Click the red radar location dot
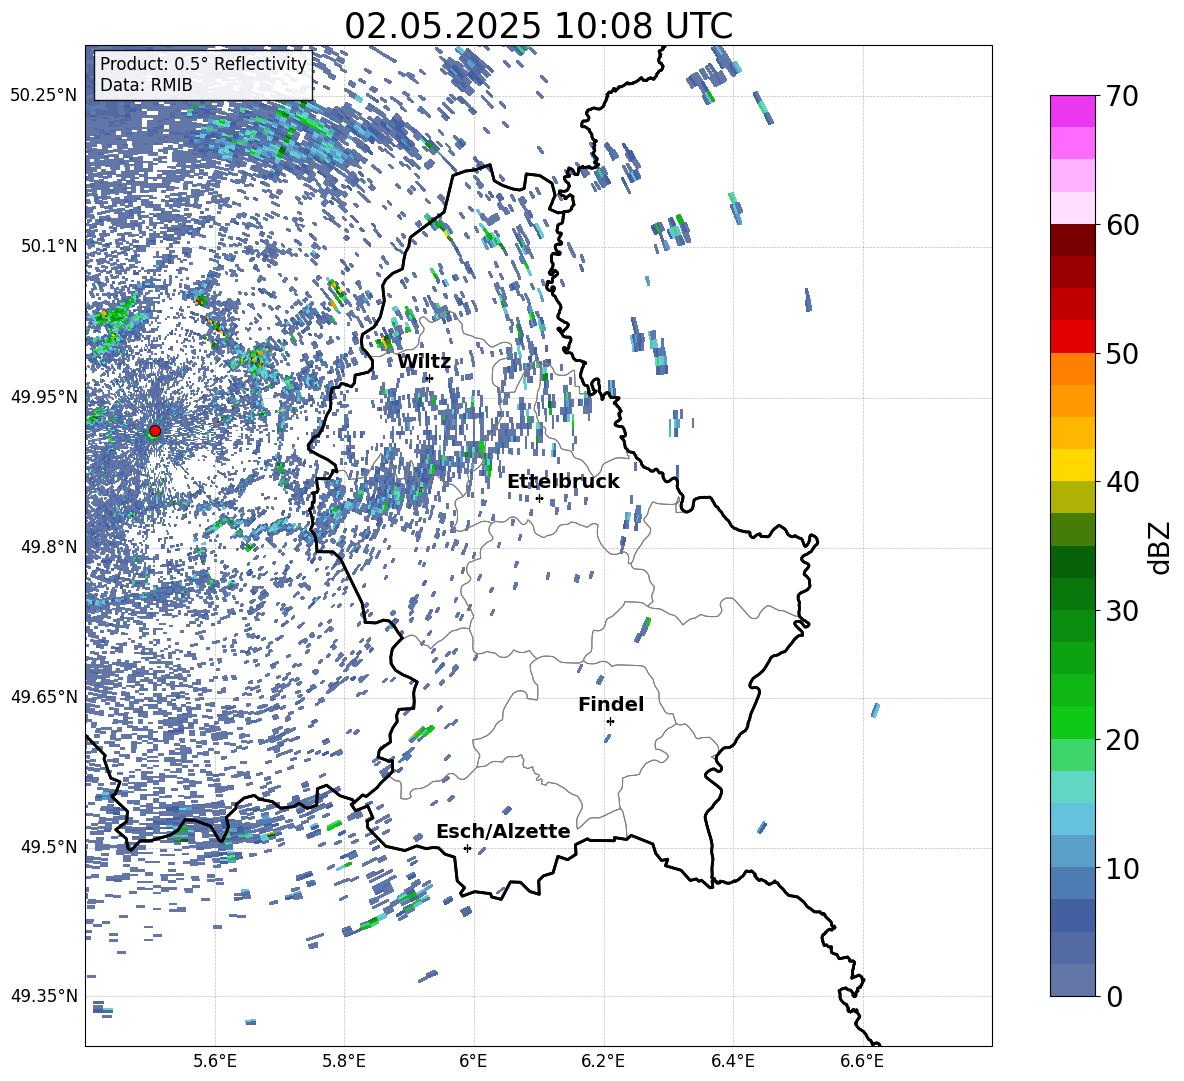1184x1081 pixels. click(155, 431)
